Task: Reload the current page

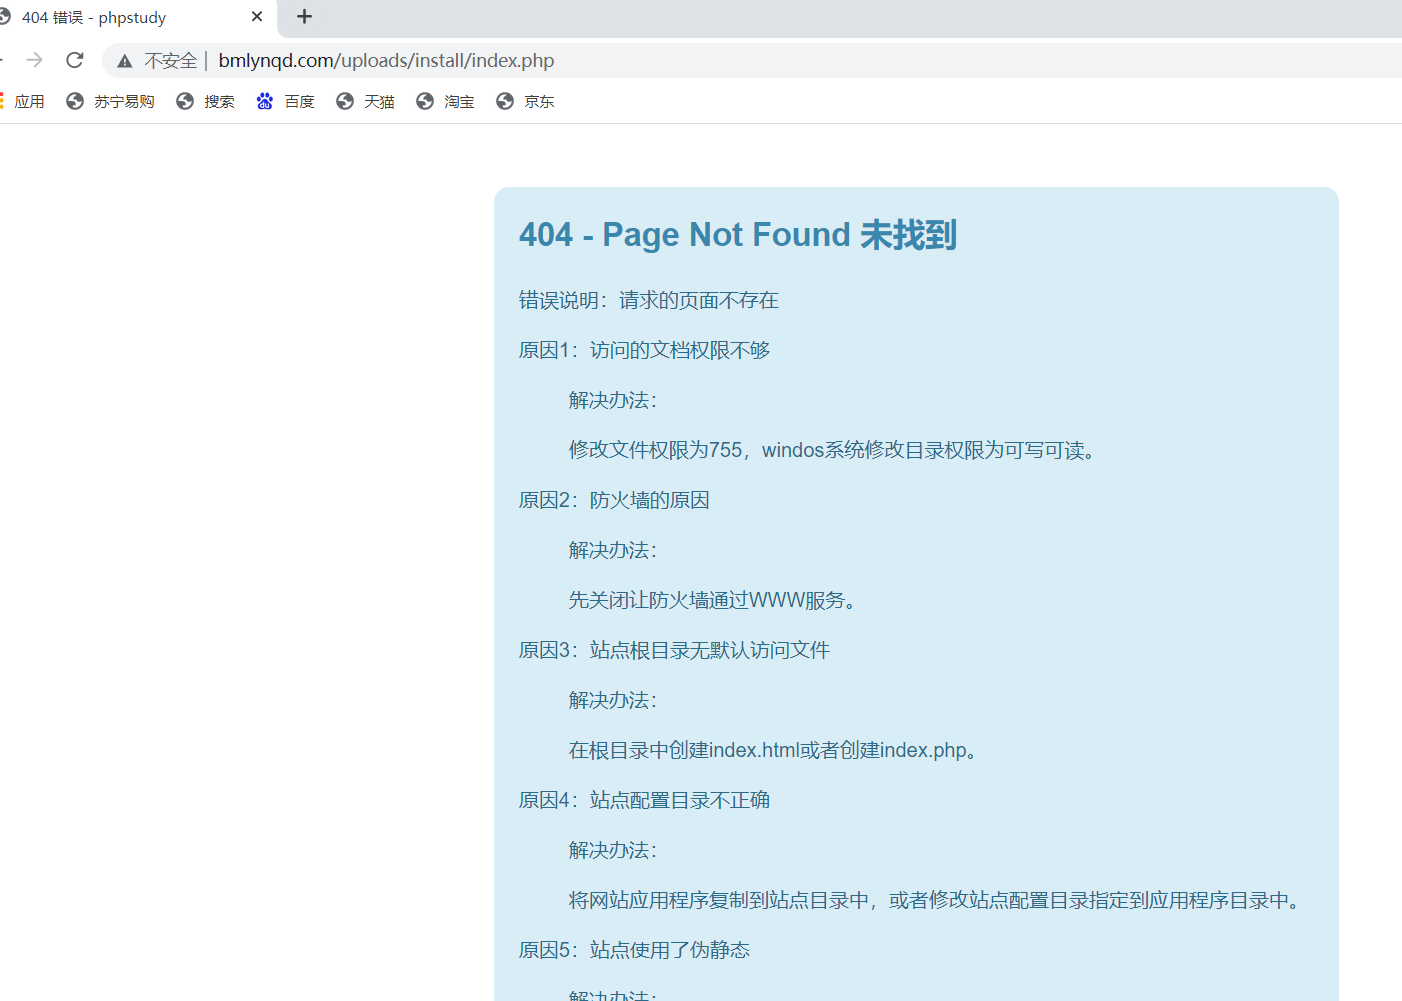Action: 74,59
